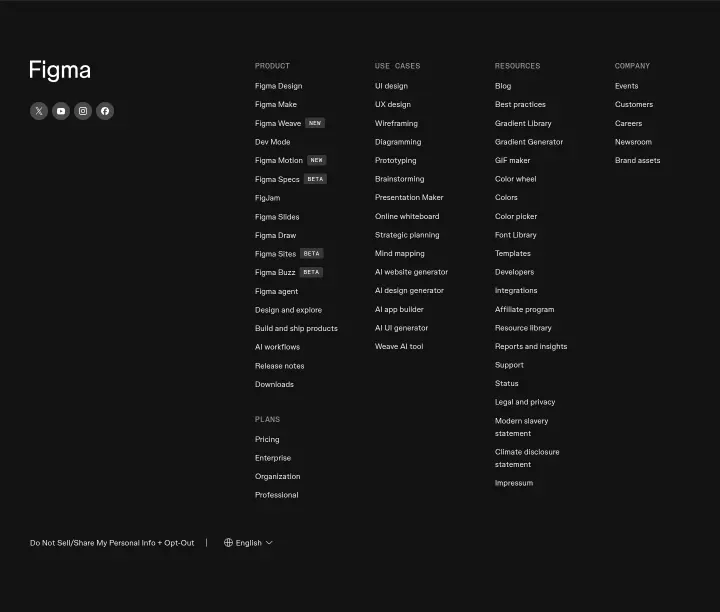
Task: Open the Blog link
Action: pyautogui.click(x=503, y=86)
